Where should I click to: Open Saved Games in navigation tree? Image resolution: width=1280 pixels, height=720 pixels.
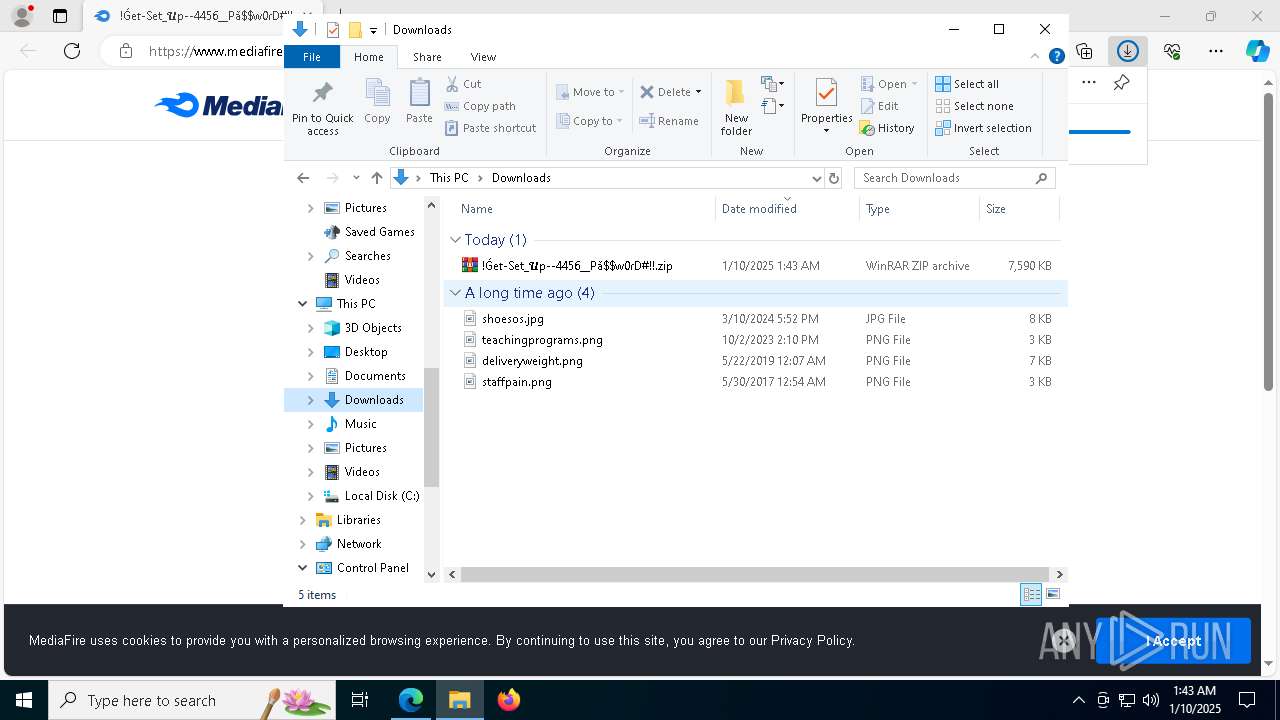[379, 232]
